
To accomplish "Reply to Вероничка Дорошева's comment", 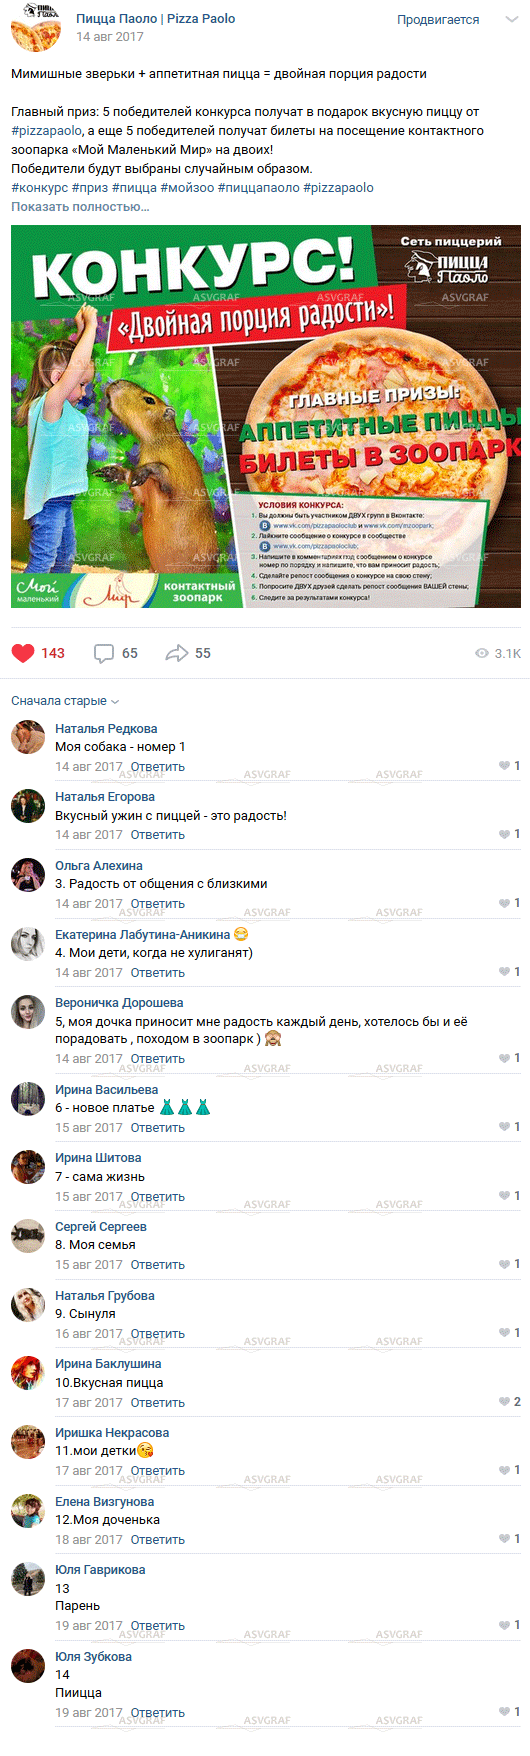I will tap(158, 1059).
